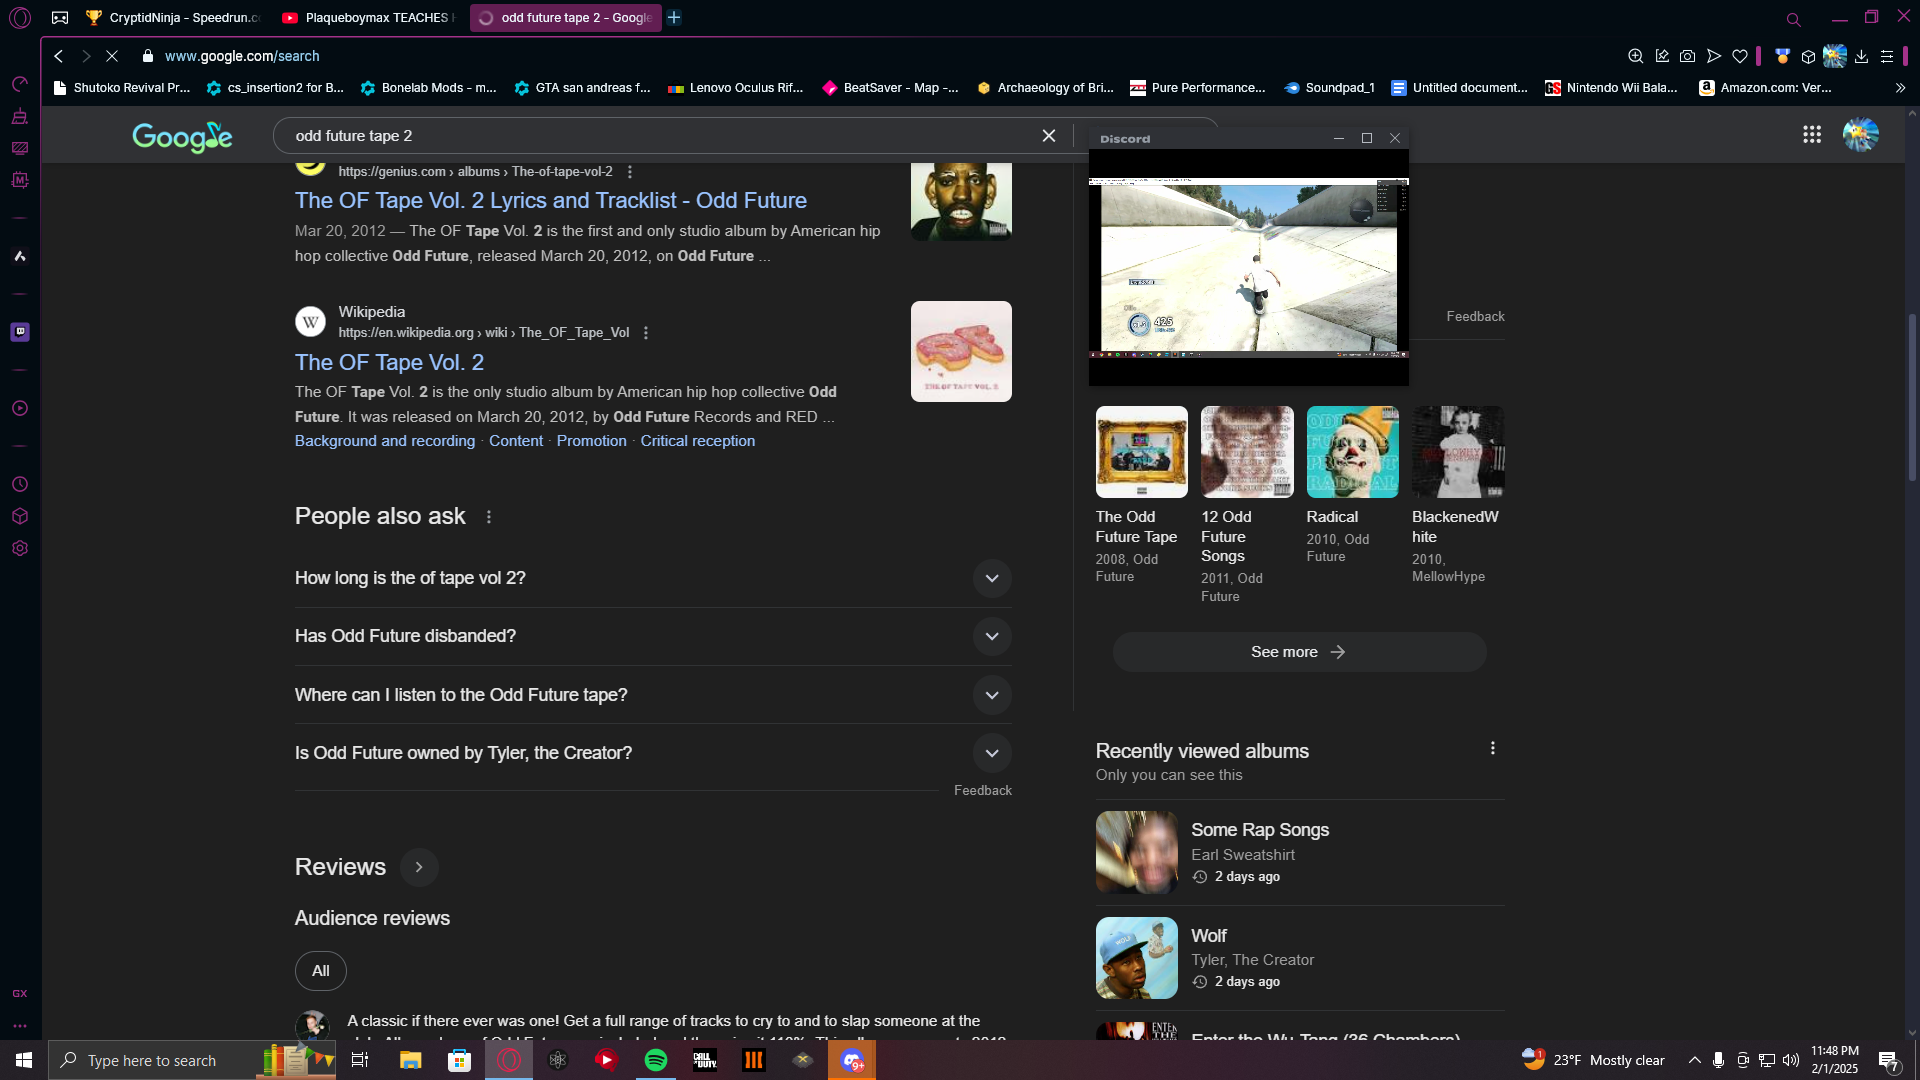Add page to bookmarks with heart icon
Screen dimensions: 1920x1080
(1740, 57)
